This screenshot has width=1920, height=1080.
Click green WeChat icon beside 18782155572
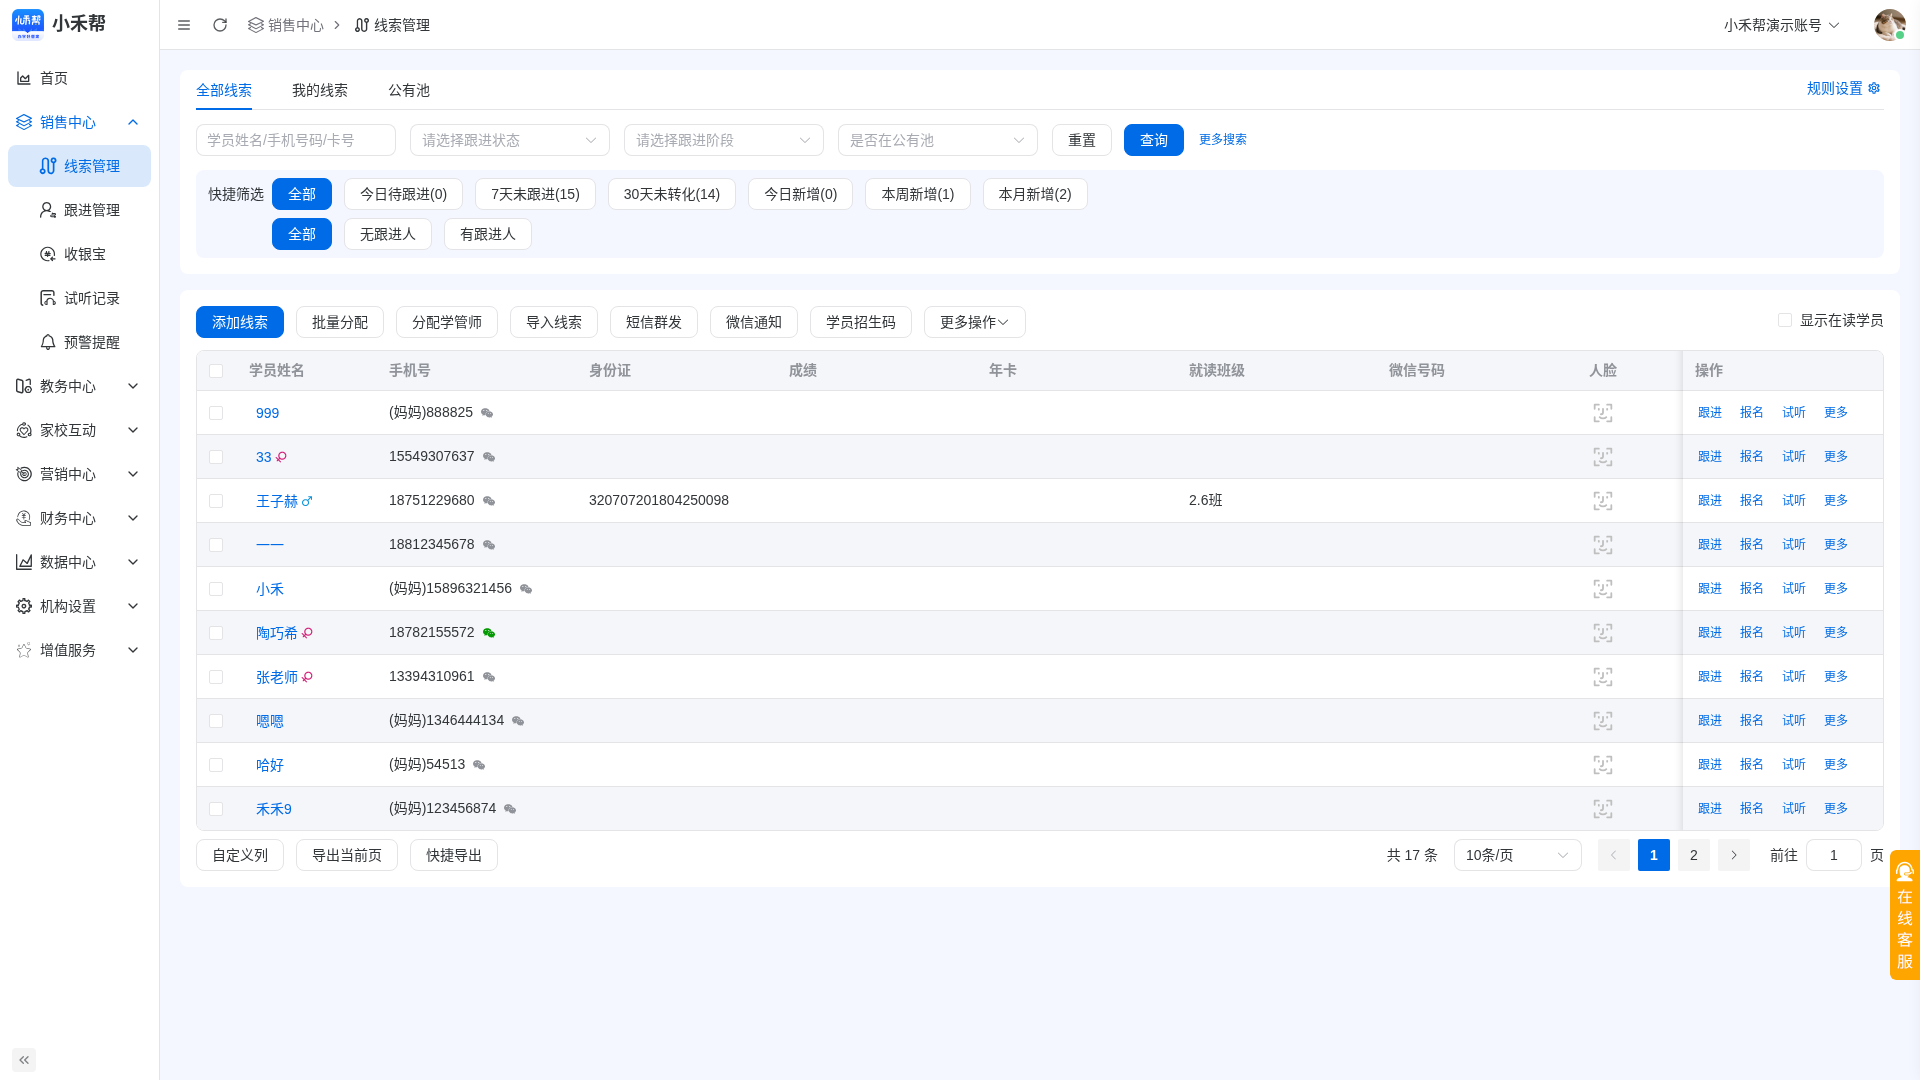489,633
